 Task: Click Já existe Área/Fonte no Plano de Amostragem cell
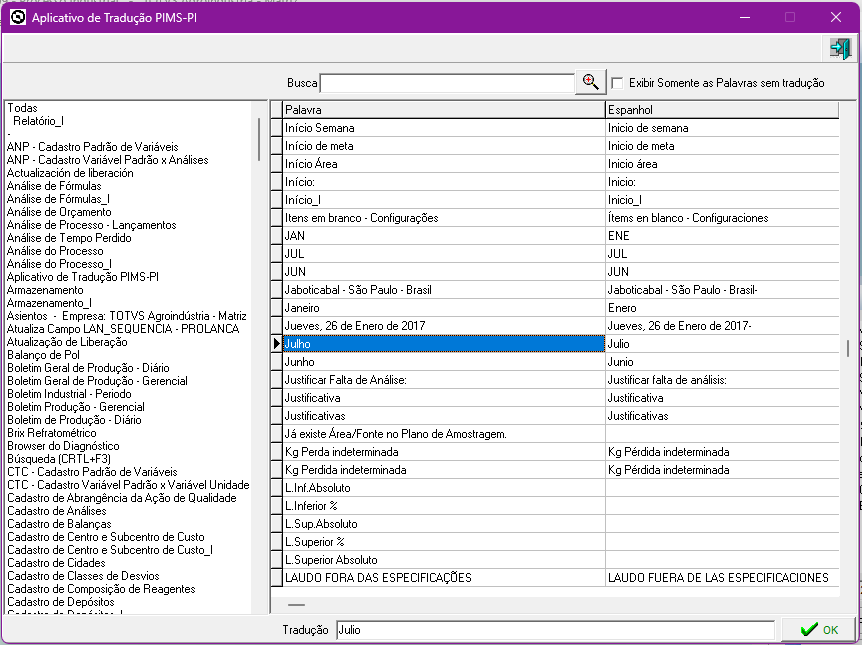click(x=444, y=434)
